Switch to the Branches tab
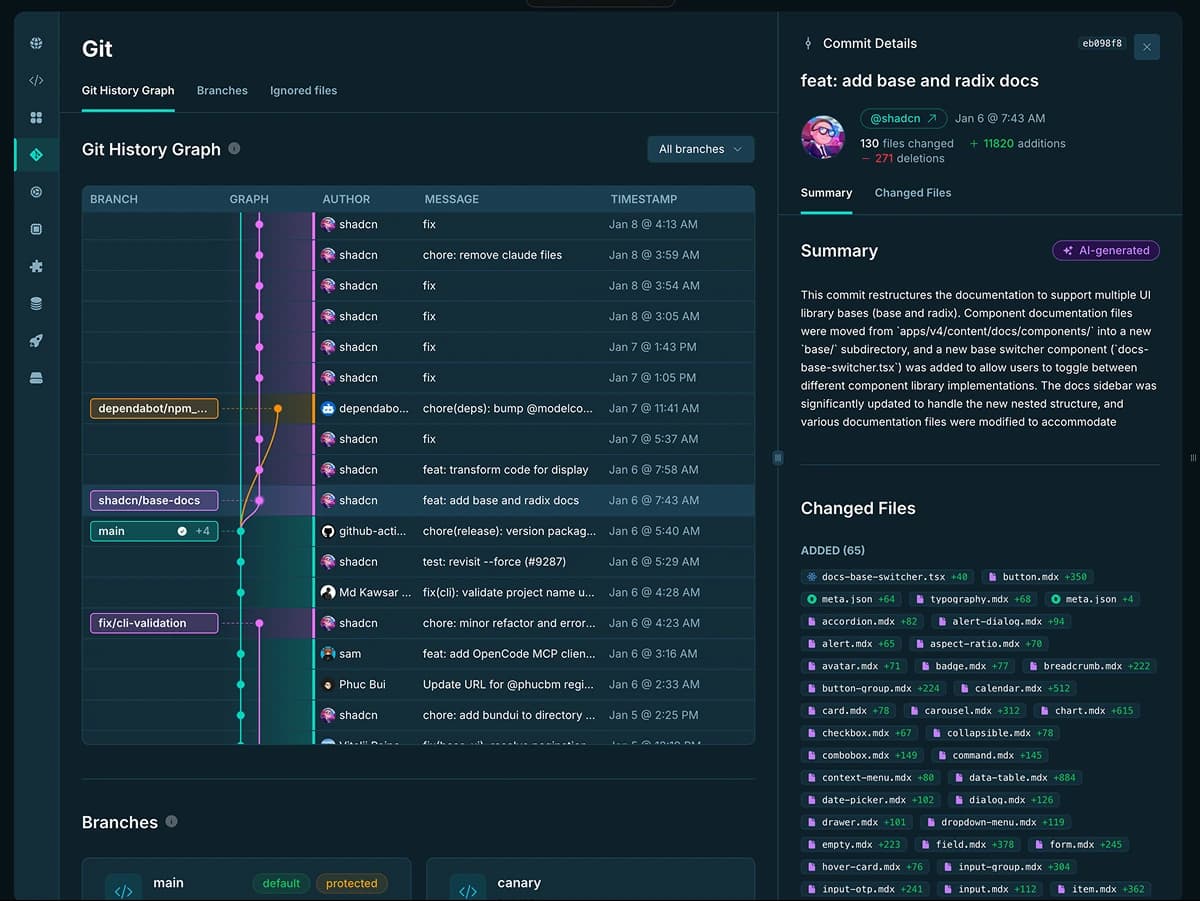Viewport: 1200px width, 901px height. (222, 90)
